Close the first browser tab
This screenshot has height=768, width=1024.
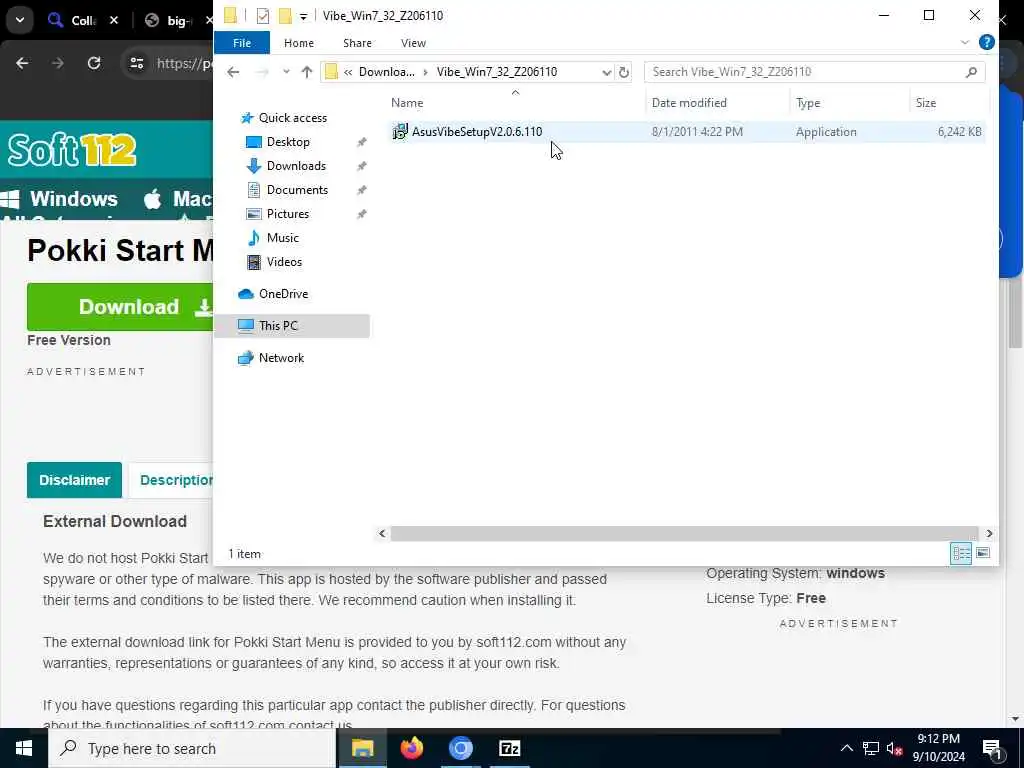pyautogui.click(x=114, y=20)
